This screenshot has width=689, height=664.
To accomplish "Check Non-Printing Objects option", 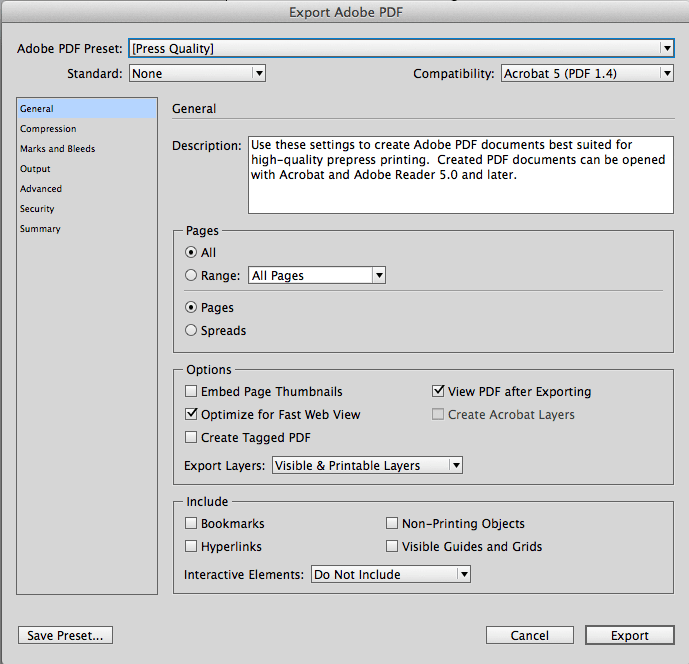I will 392,523.
